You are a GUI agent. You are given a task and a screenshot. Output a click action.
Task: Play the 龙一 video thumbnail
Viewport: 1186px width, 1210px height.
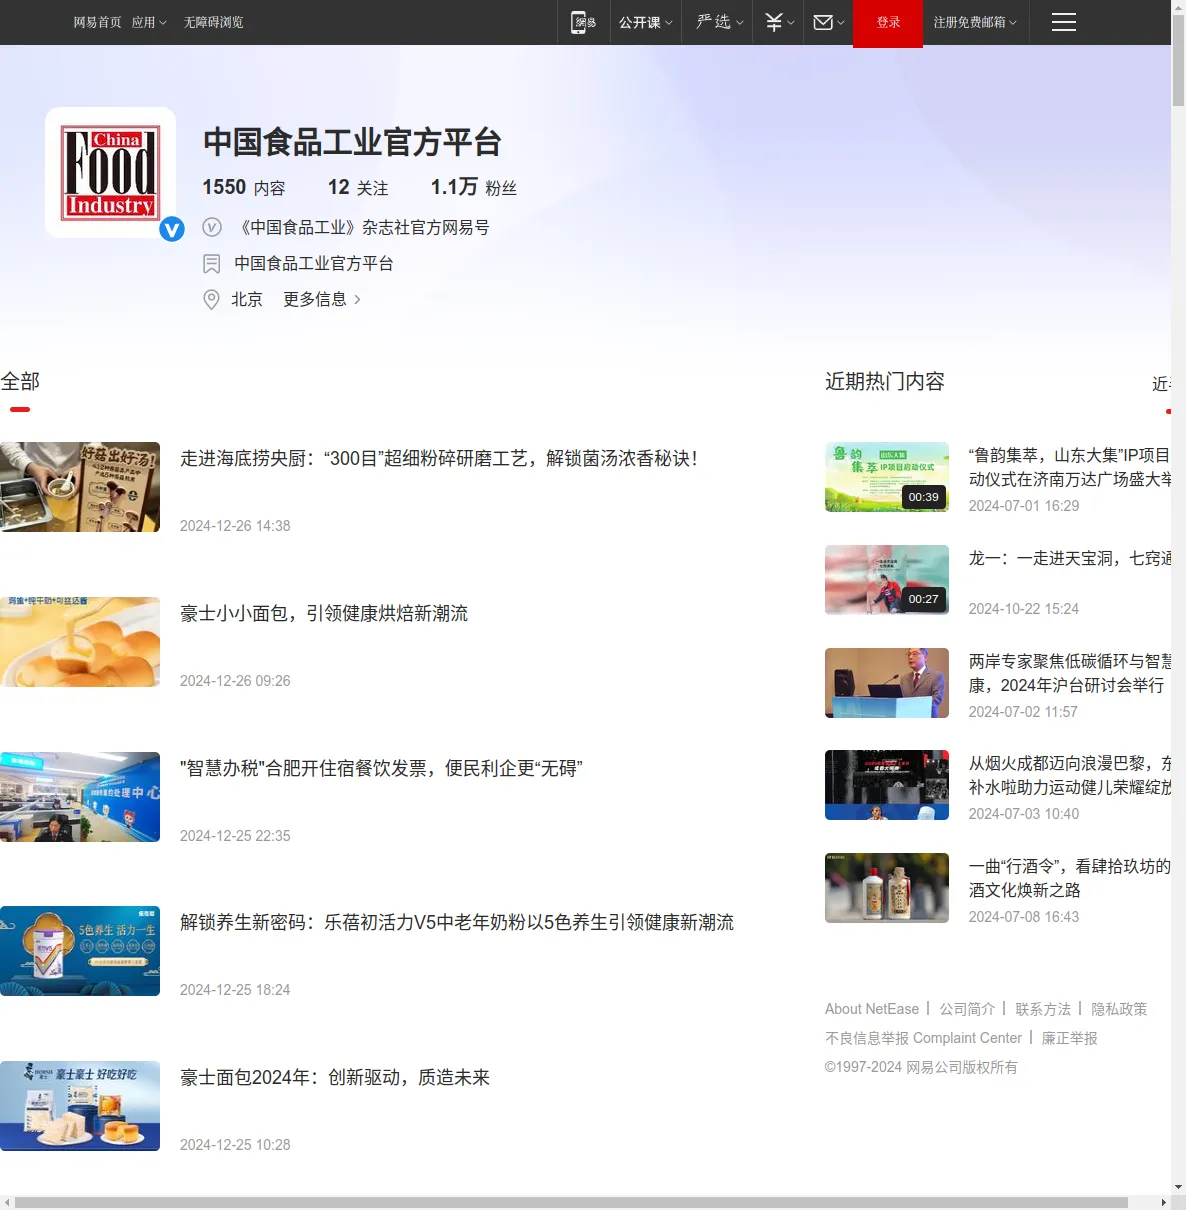click(x=887, y=580)
